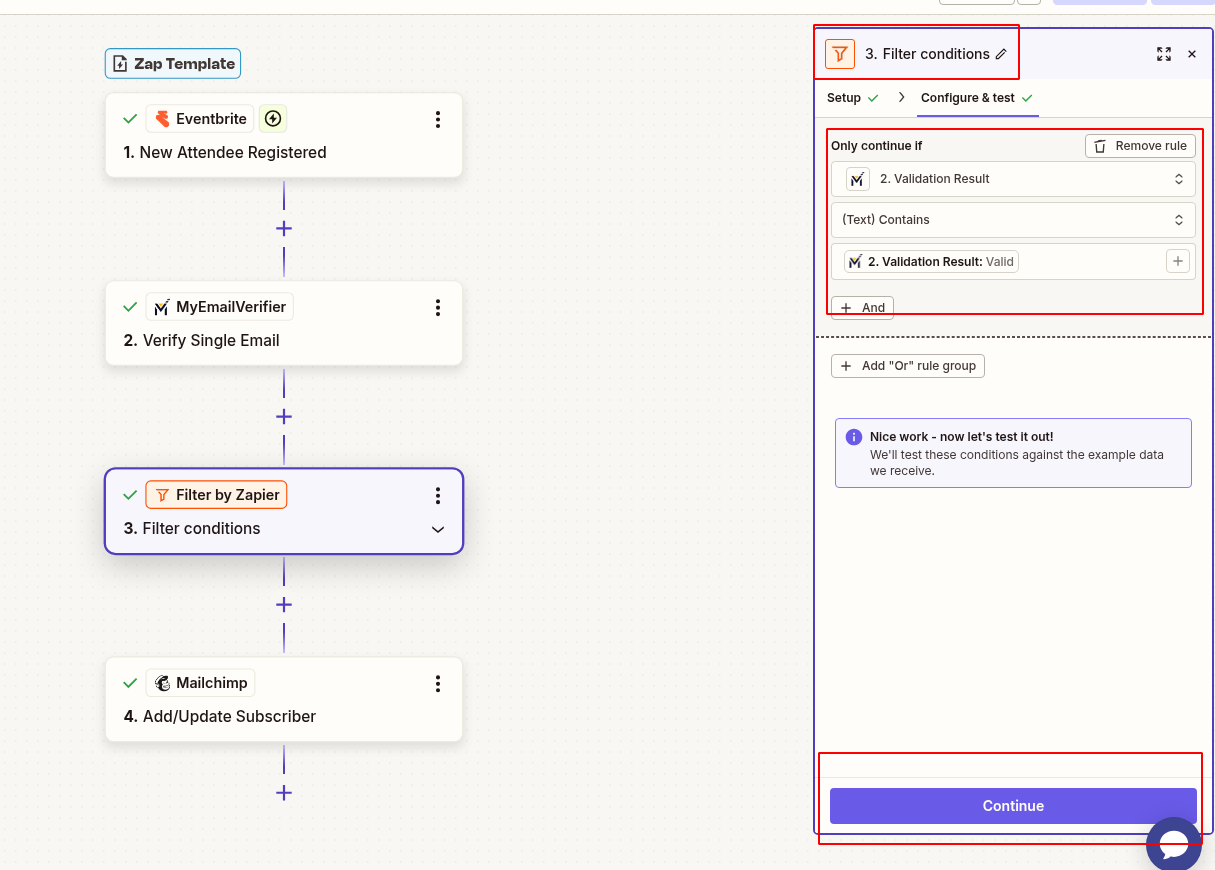Expand the panel using the fullscreen icon
The width and height of the screenshot is (1215, 870).
(1164, 54)
